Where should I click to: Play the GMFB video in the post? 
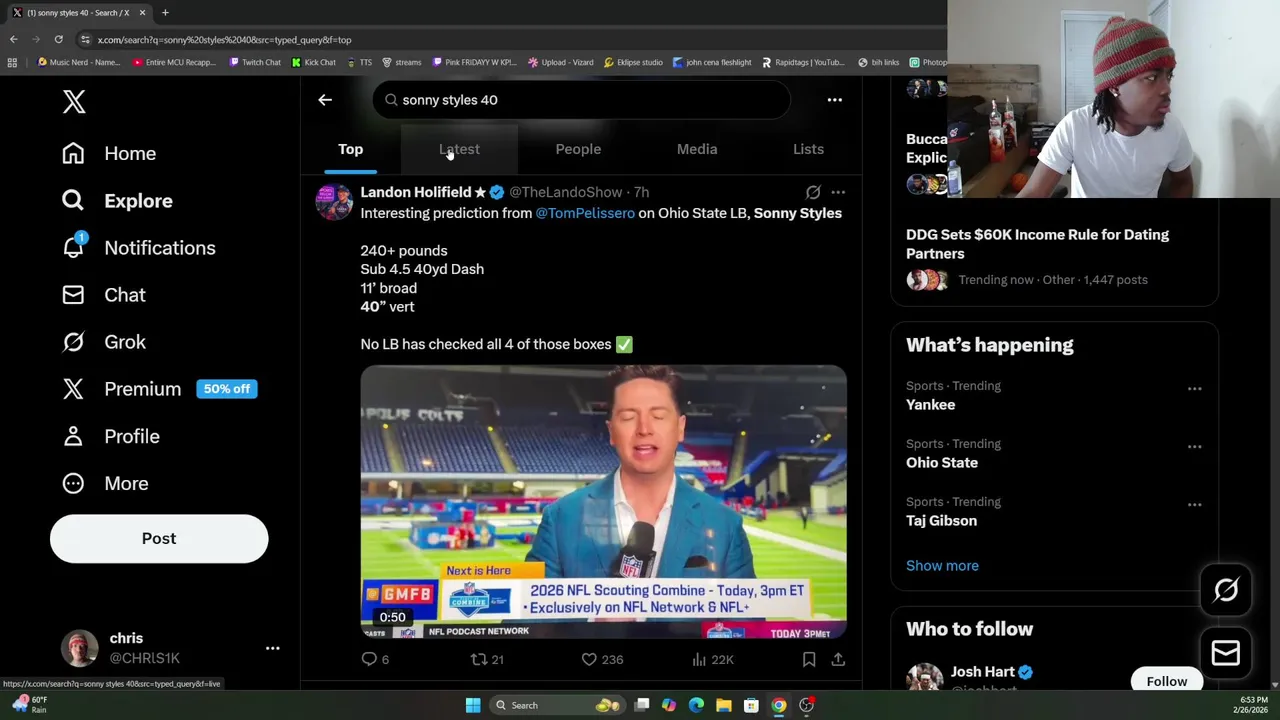pos(603,501)
